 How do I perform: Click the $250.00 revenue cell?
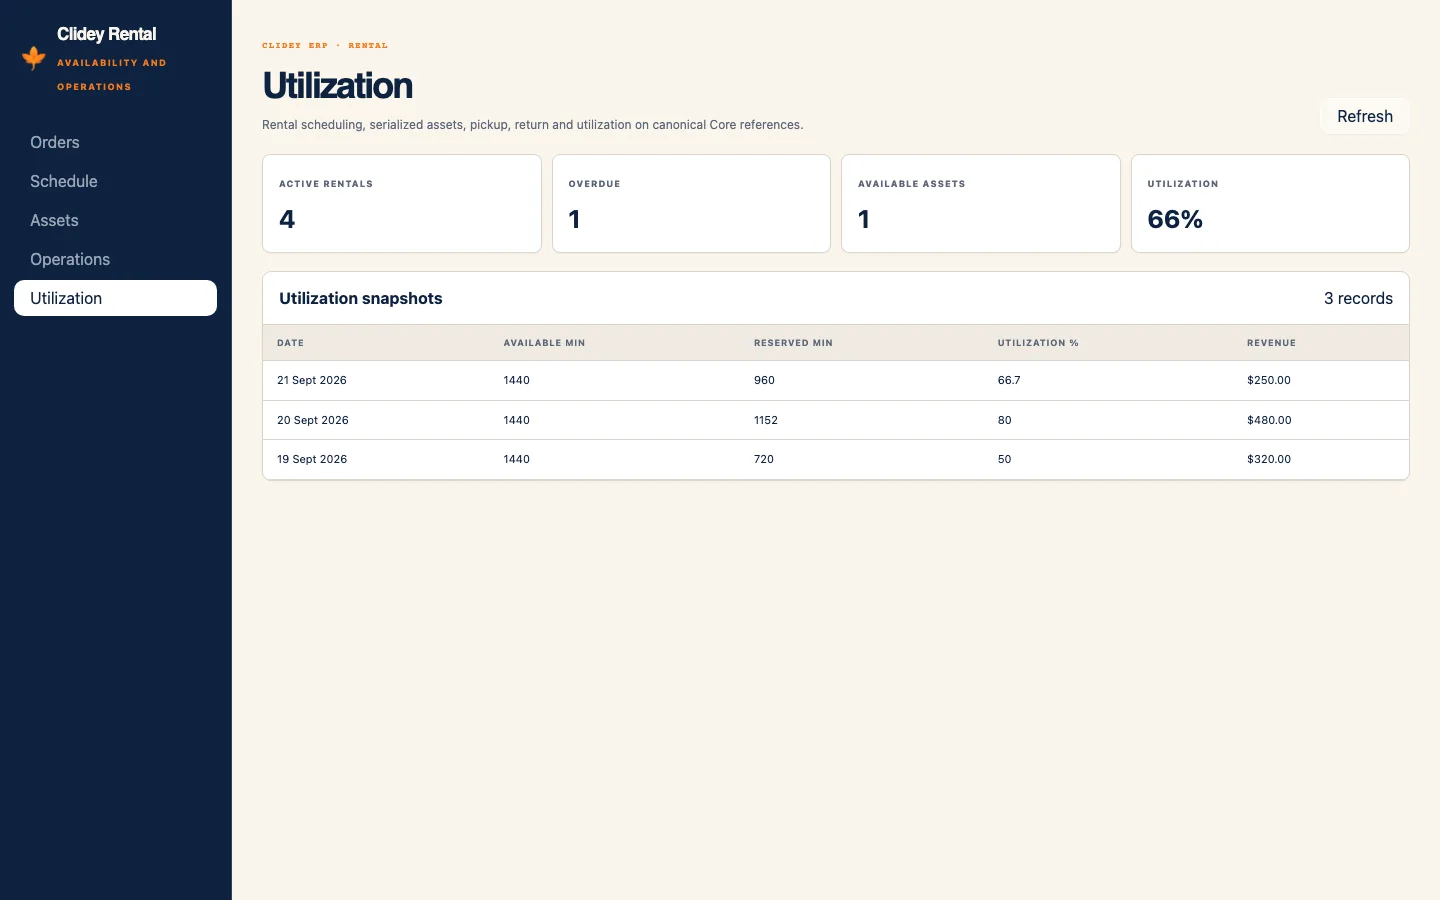tap(1269, 380)
